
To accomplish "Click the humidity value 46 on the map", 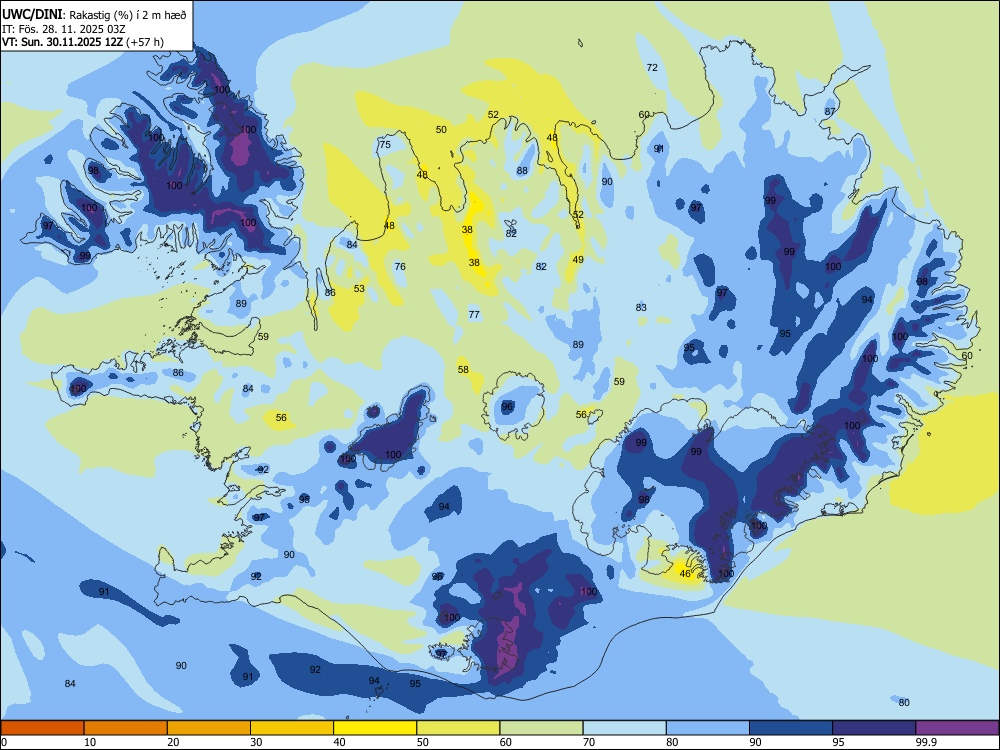I will pyautogui.click(x=685, y=573).
